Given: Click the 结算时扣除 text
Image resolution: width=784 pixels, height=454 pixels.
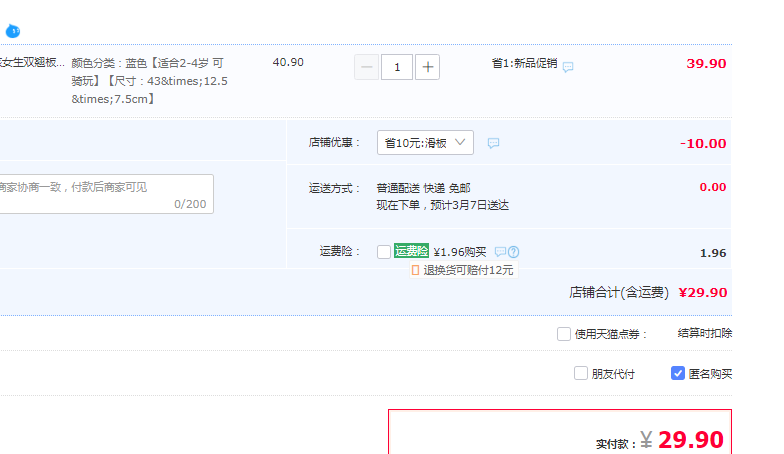Looking at the screenshot, I should click(704, 333).
